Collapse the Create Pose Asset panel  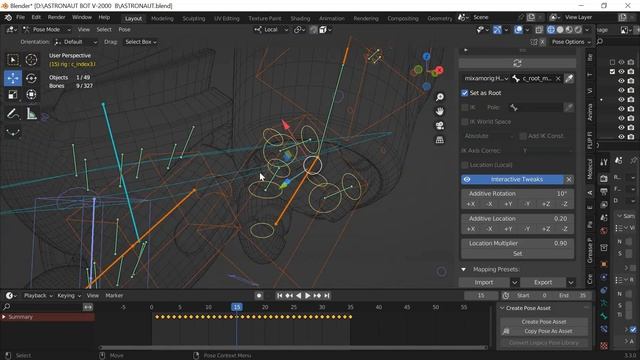pyautogui.click(x=502, y=308)
